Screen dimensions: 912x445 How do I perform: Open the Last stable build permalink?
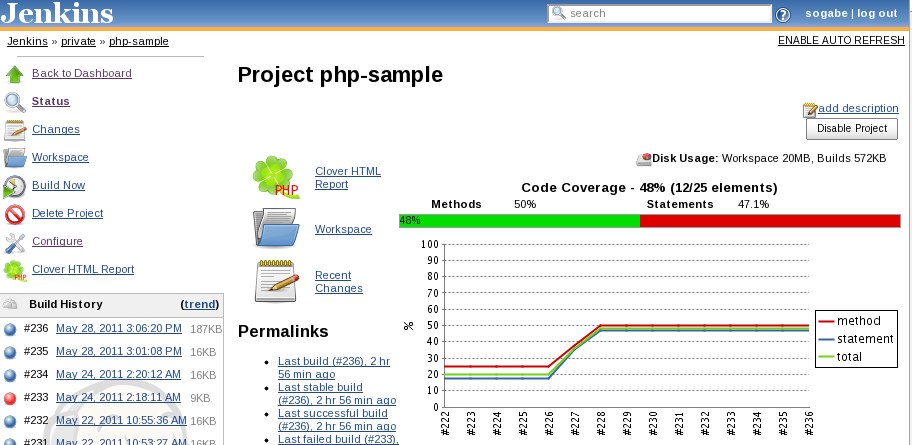[x=337, y=394]
